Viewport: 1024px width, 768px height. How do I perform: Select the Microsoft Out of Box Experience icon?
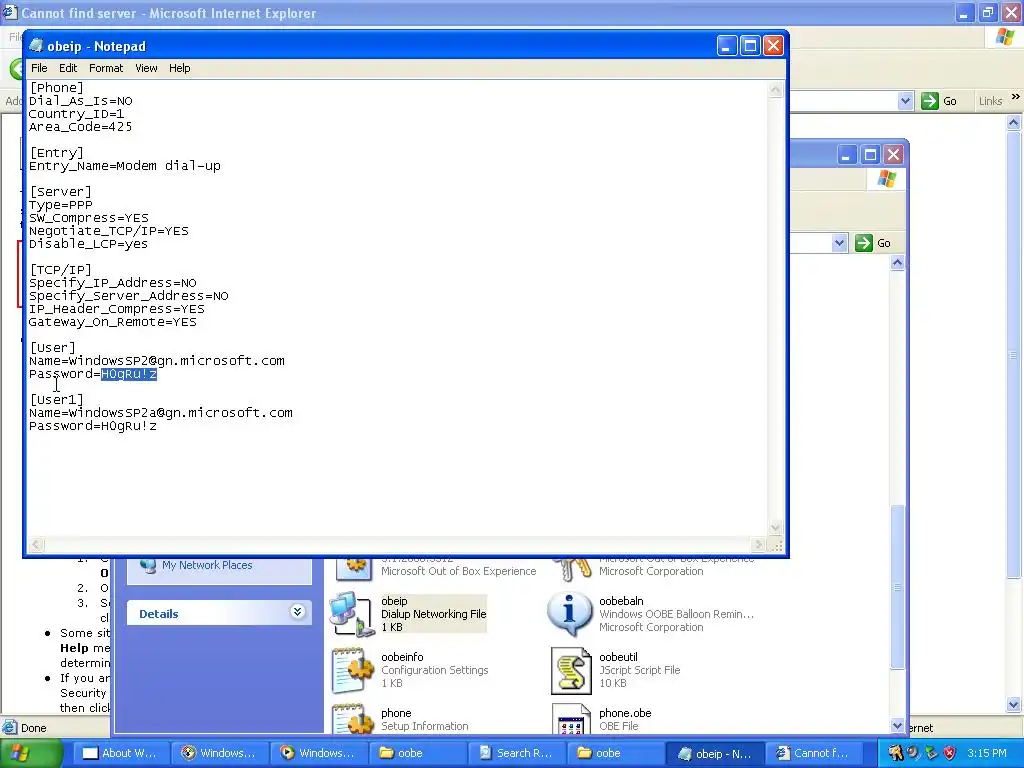[x=353, y=568]
